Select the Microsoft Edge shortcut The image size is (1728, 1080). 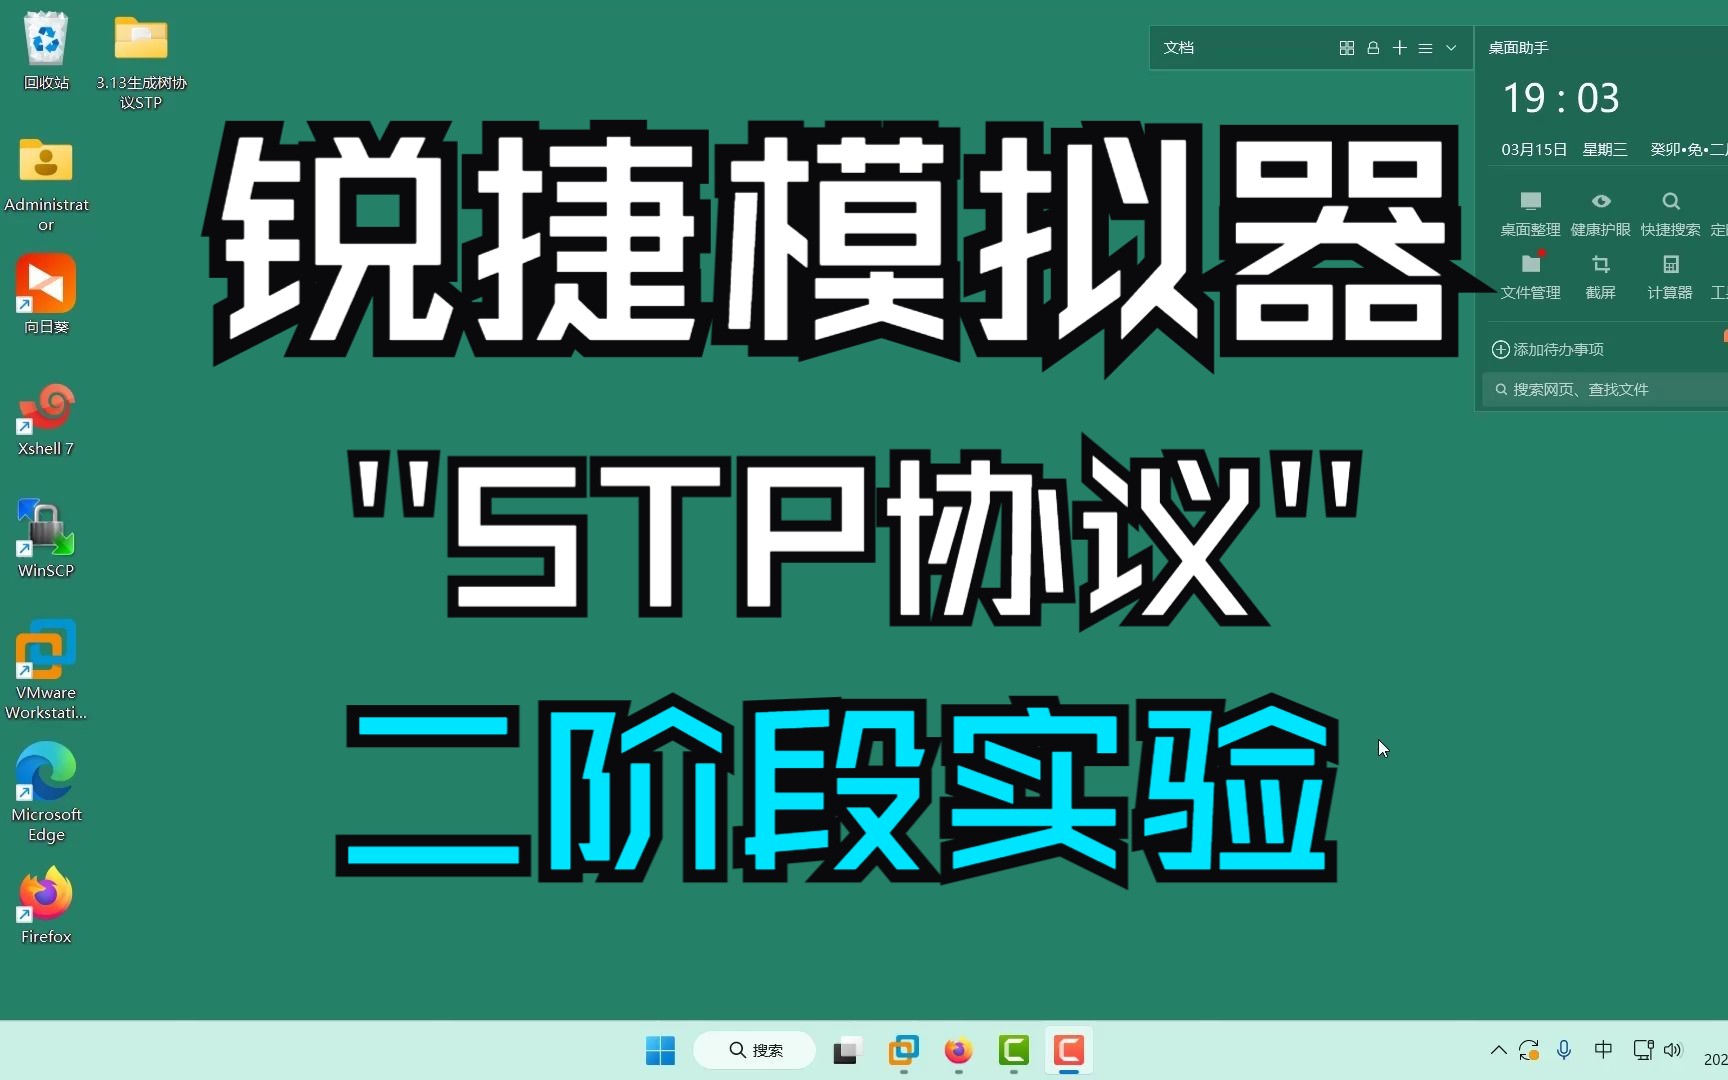point(46,791)
